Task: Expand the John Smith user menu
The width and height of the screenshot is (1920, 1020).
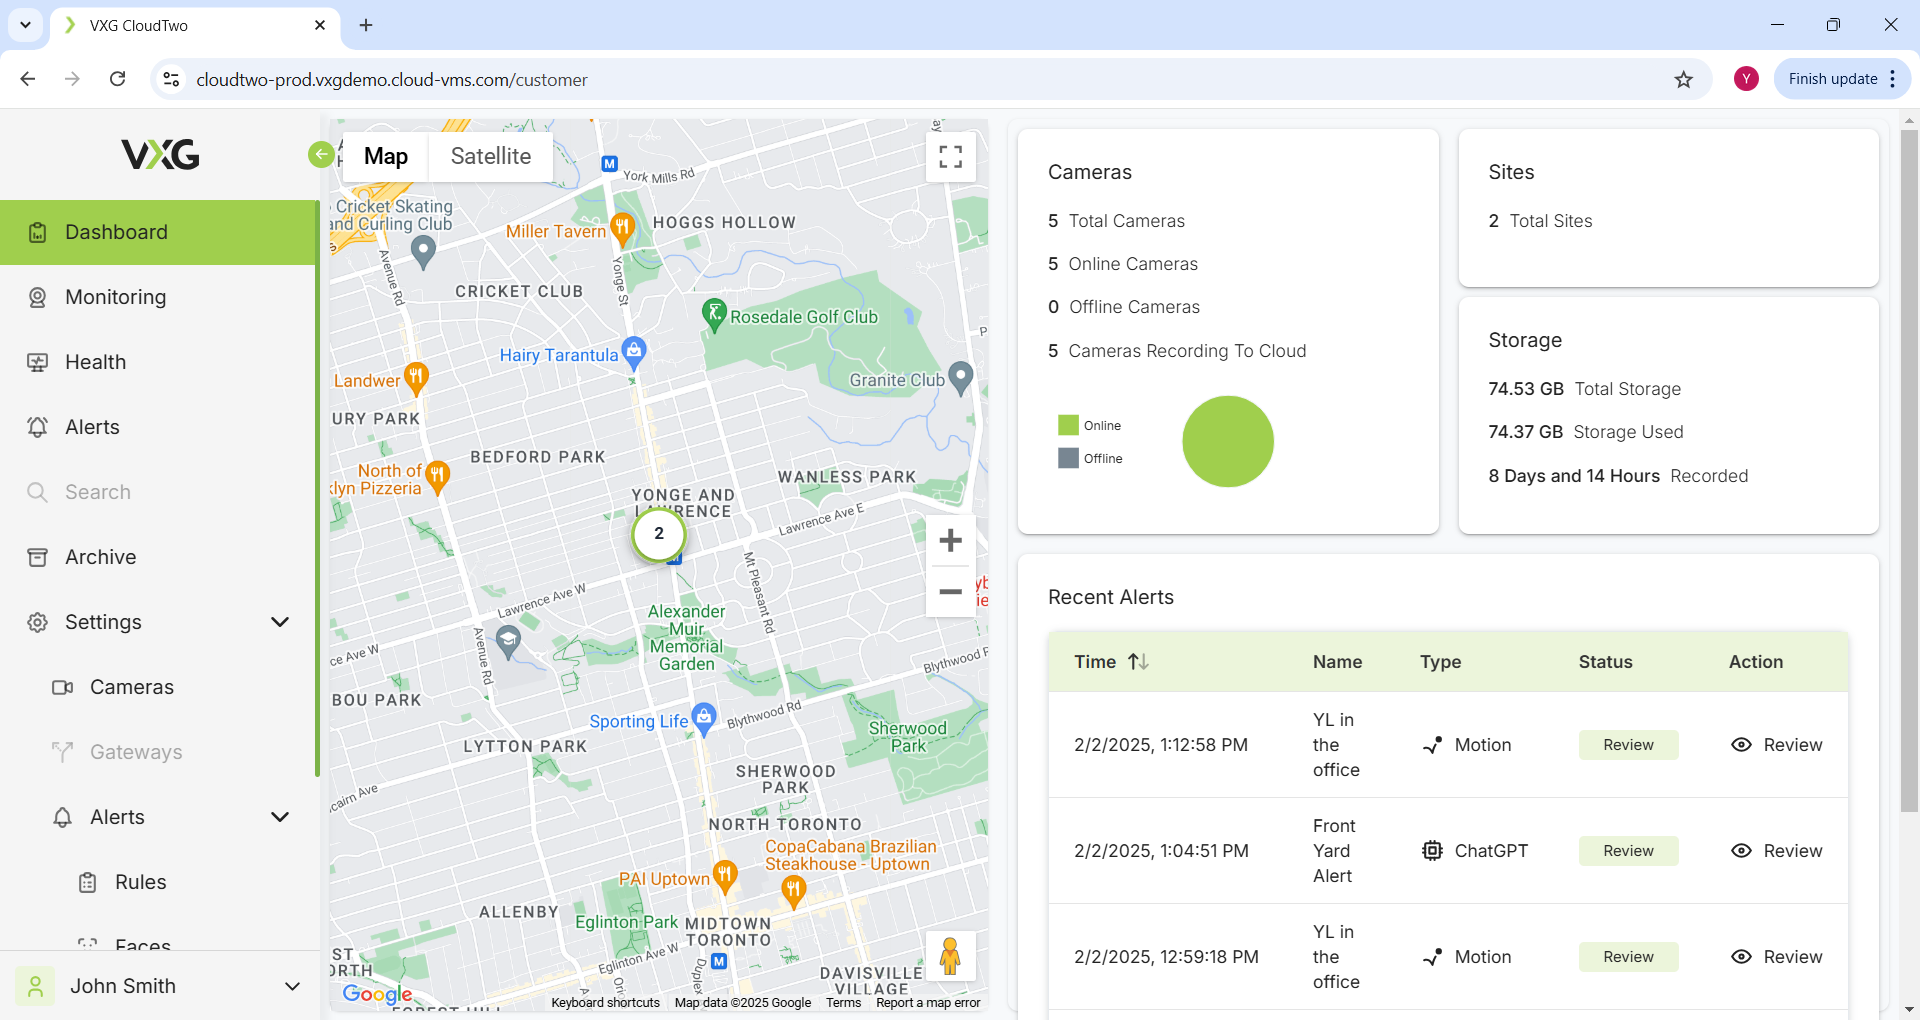Action: 292,986
